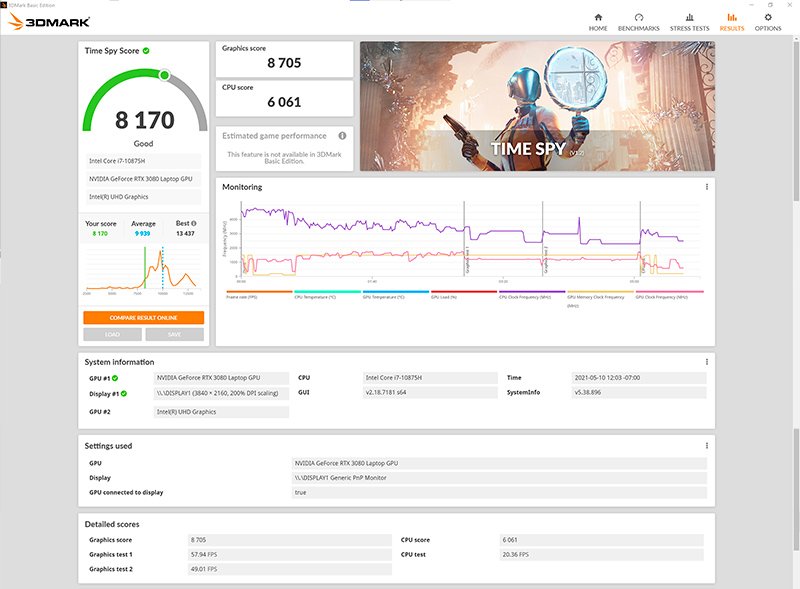This screenshot has height=589, width=800.
Task: Click the Display #1 resolution field
Action: (221, 393)
